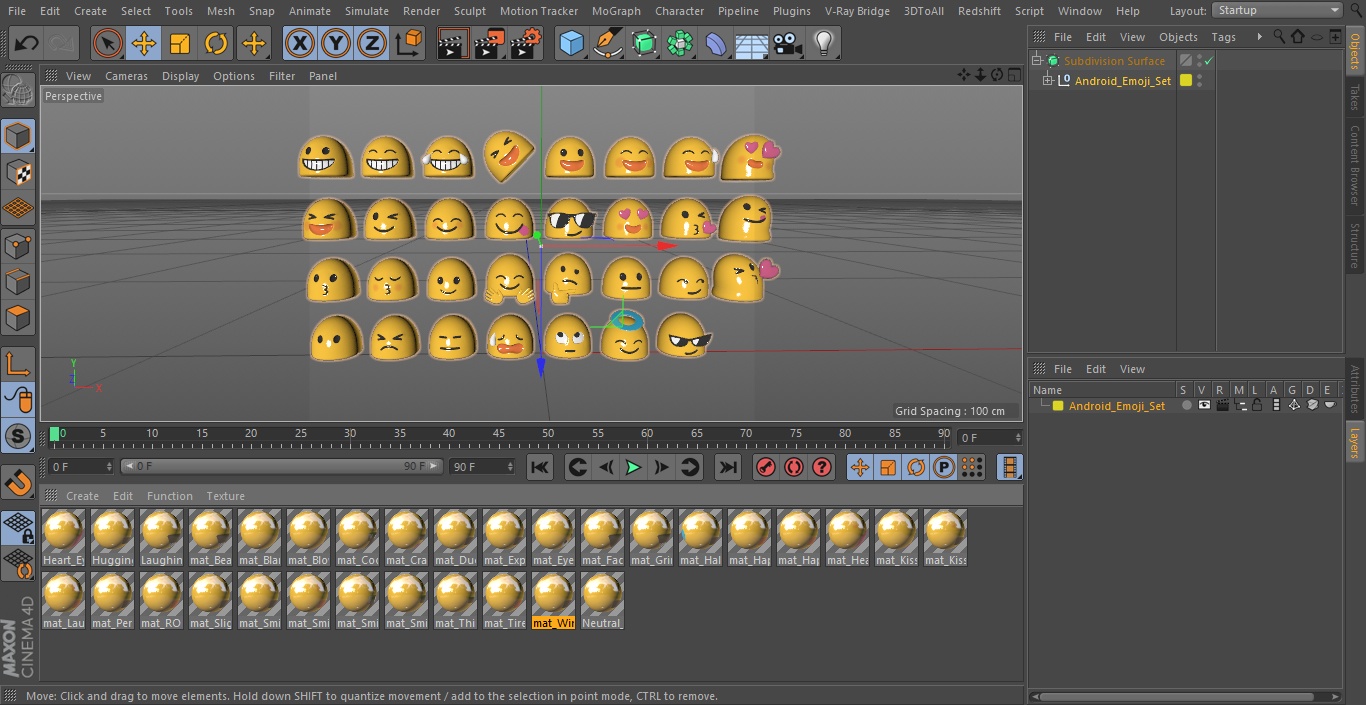
Task: Switch to the Takes side tab
Action: (1355, 97)
